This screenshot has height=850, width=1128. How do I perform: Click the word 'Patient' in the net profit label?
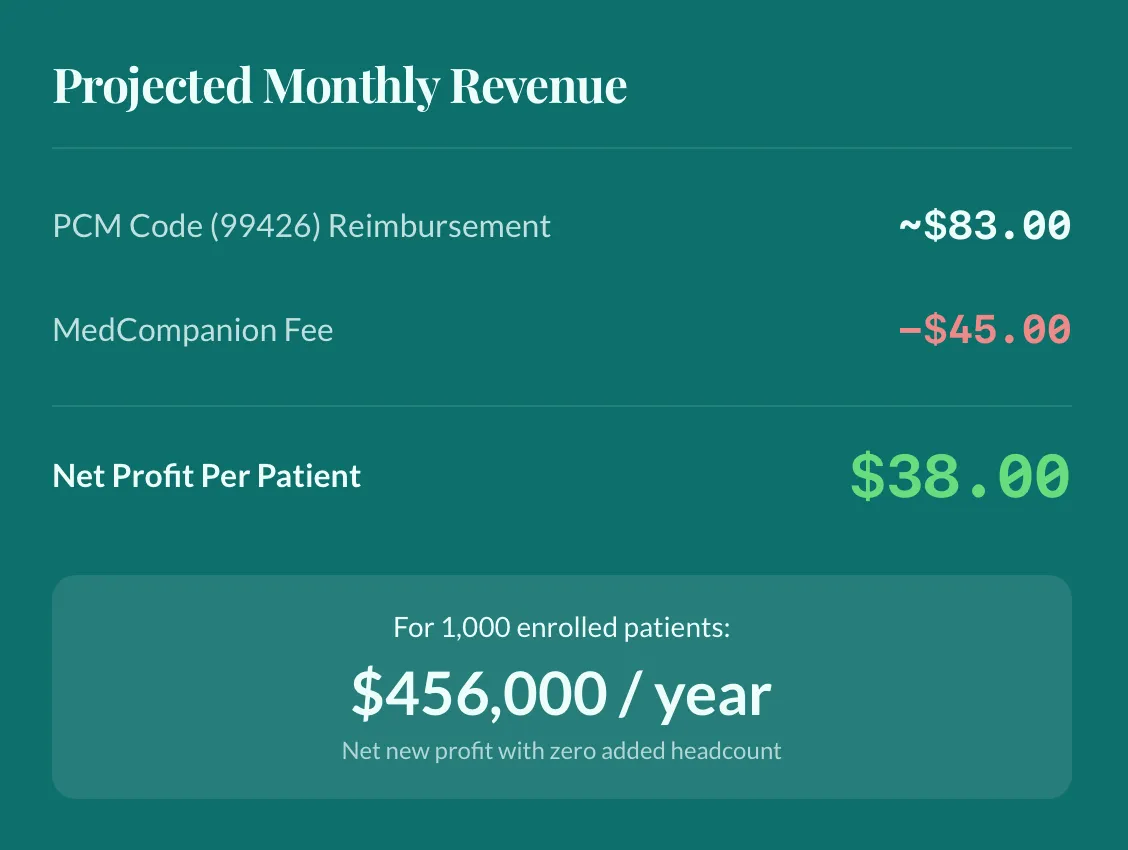point(309,476)
